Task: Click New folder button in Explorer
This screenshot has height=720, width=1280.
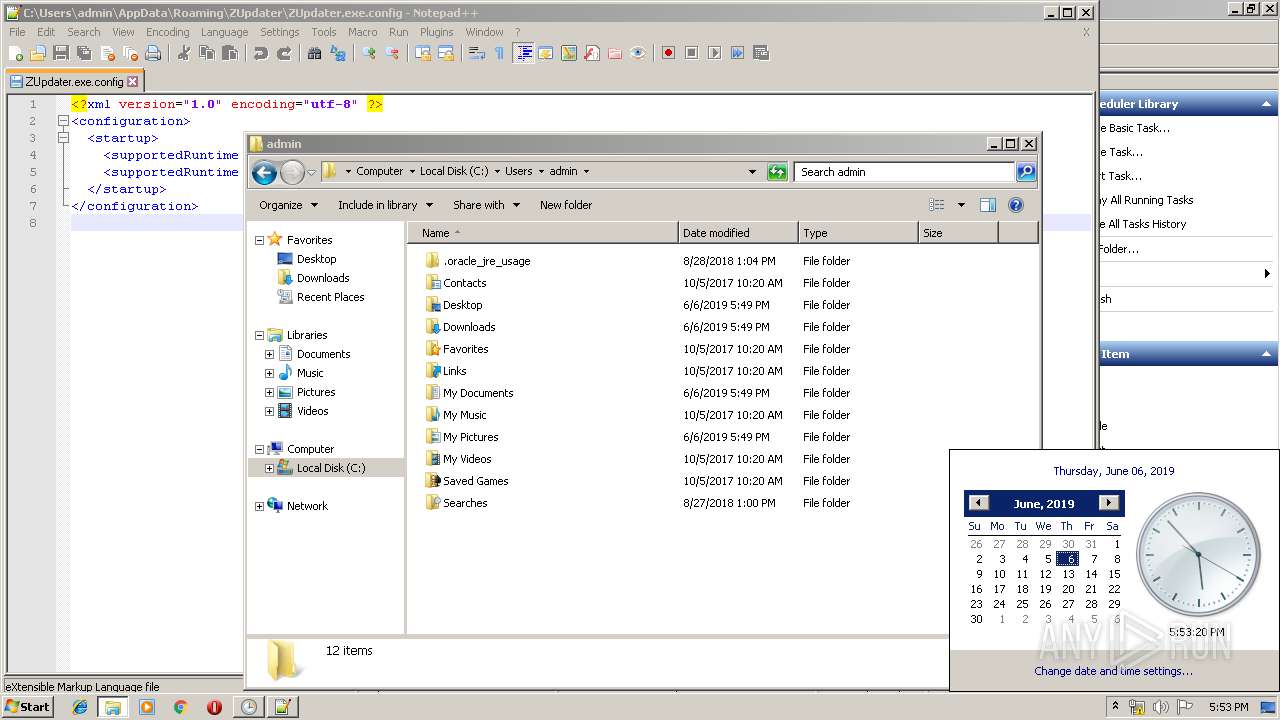Action: click(x=566, y=205)
